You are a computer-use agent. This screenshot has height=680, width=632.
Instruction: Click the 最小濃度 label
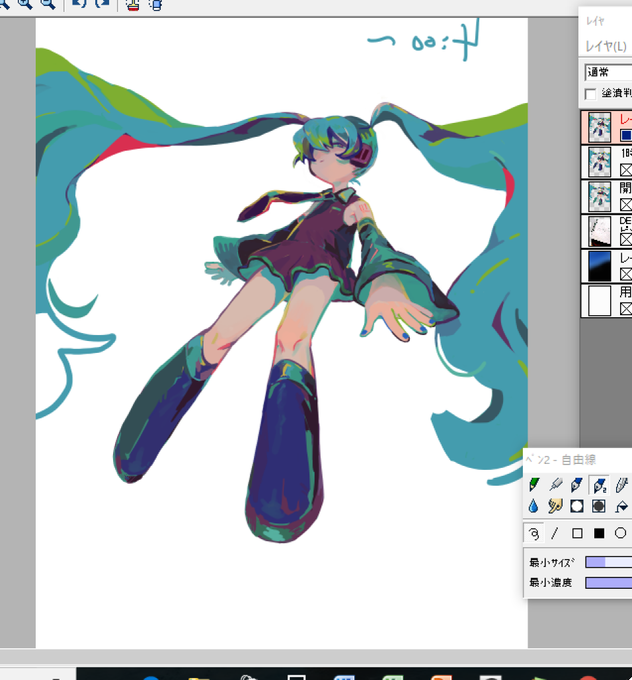550,582
